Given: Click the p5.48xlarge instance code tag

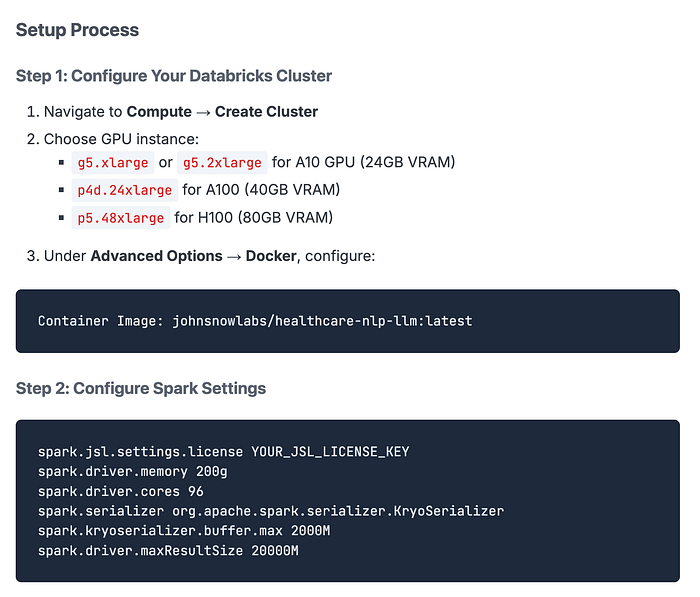Looking at the screenshot, I should (121, 218).
